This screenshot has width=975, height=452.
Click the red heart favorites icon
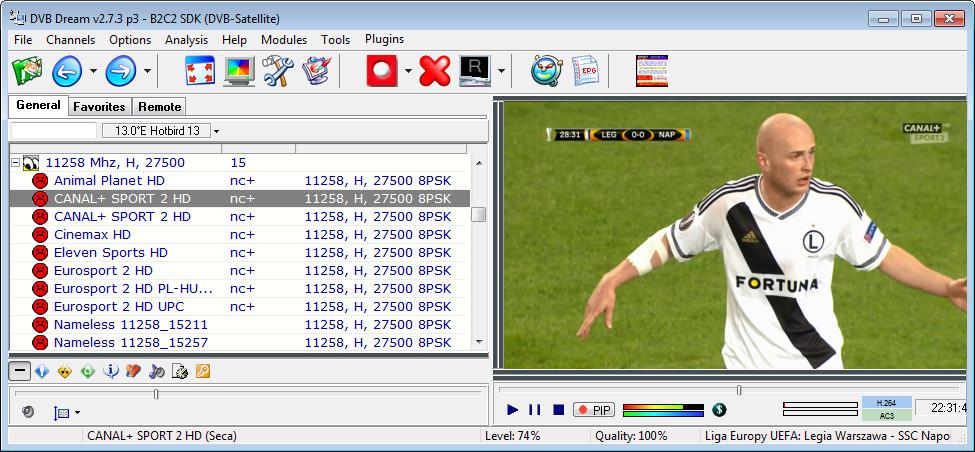click(134, 372)
